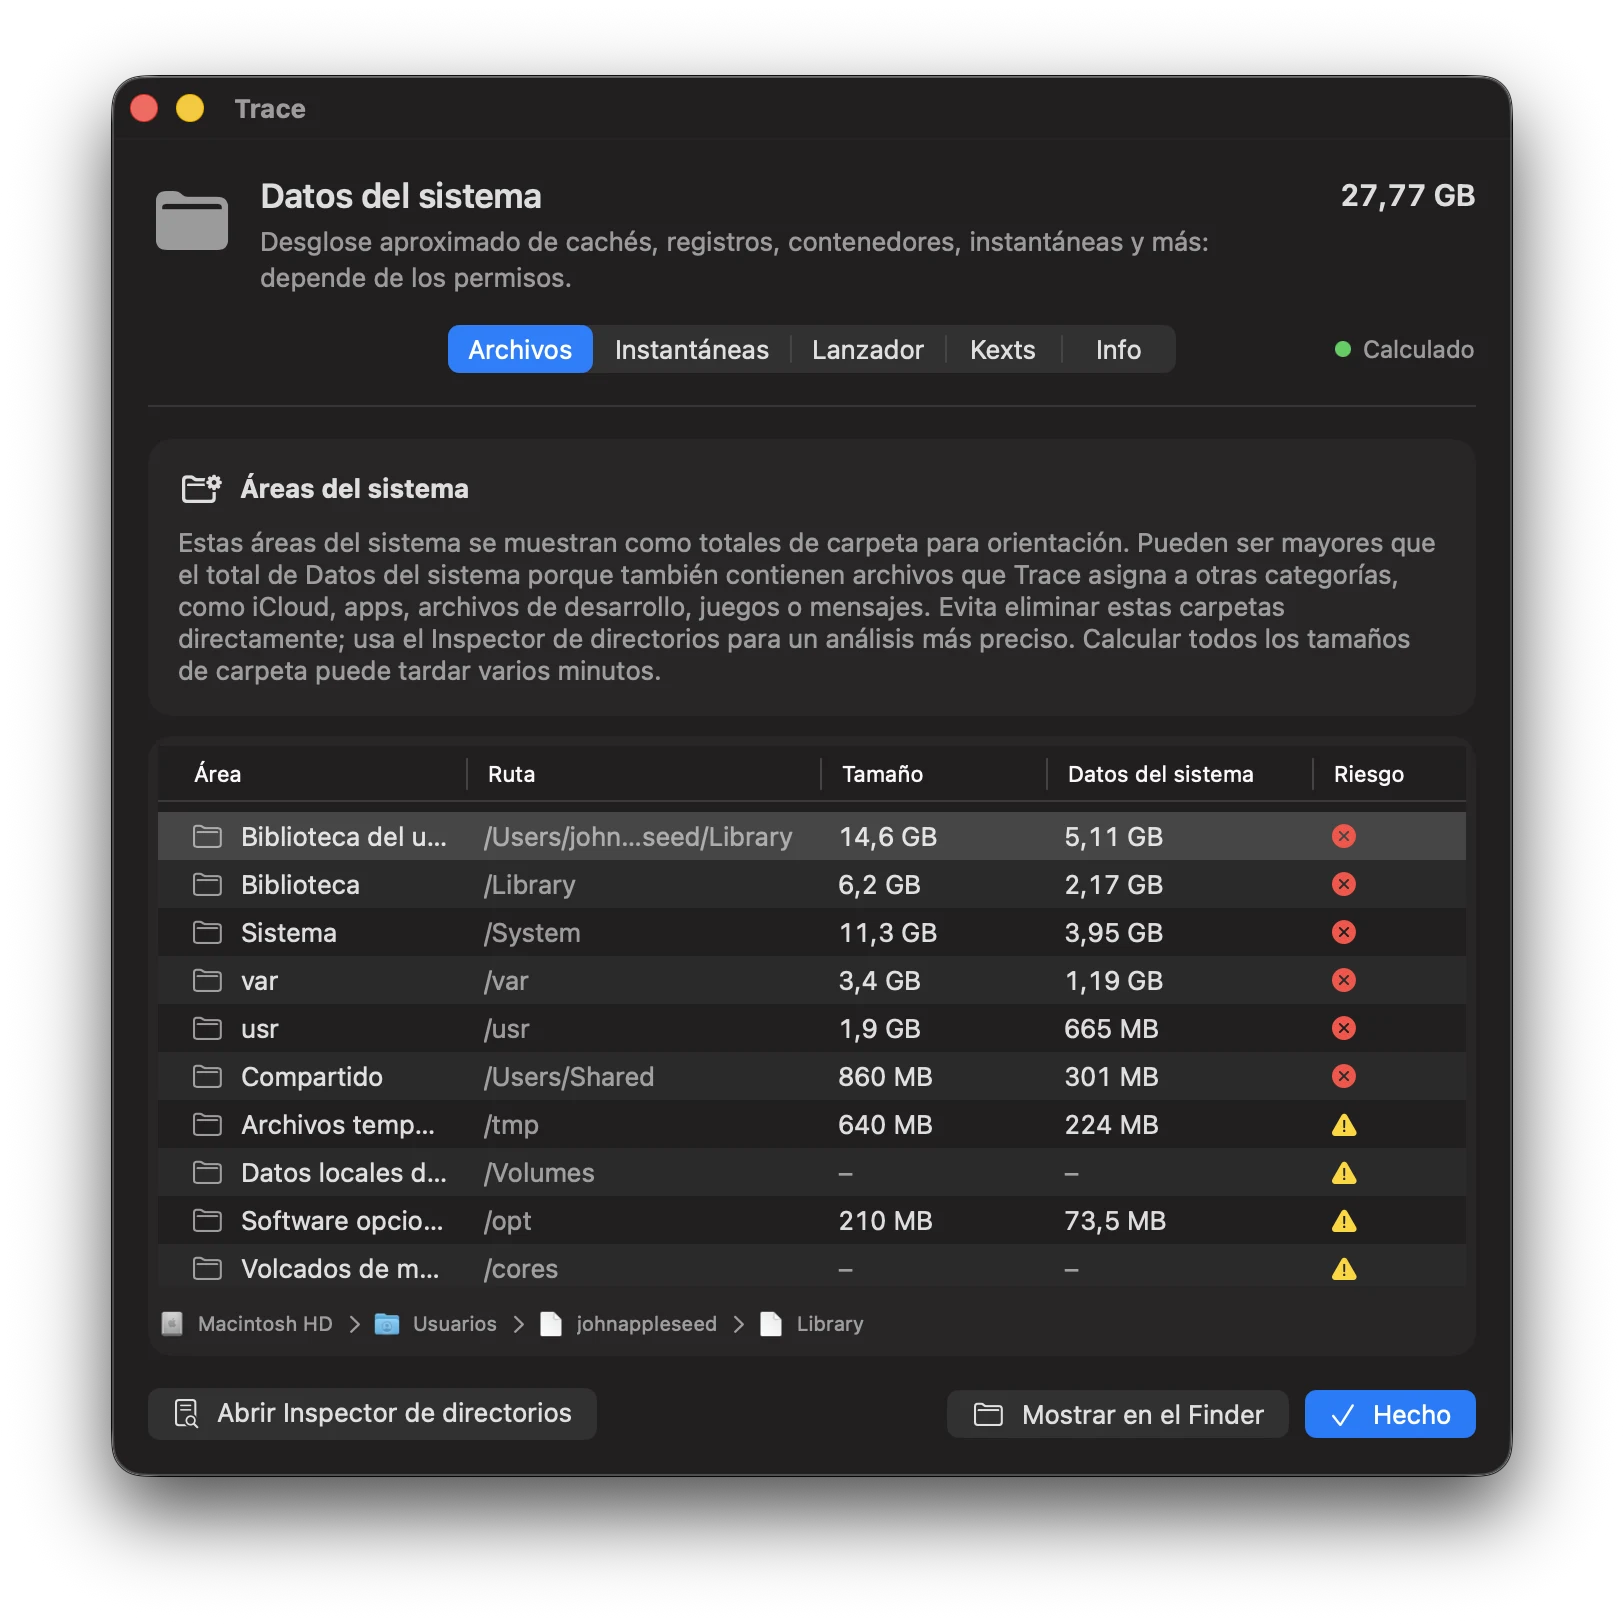
Task: Select the Biblioteca row name
Action: (x=300, y=885)
